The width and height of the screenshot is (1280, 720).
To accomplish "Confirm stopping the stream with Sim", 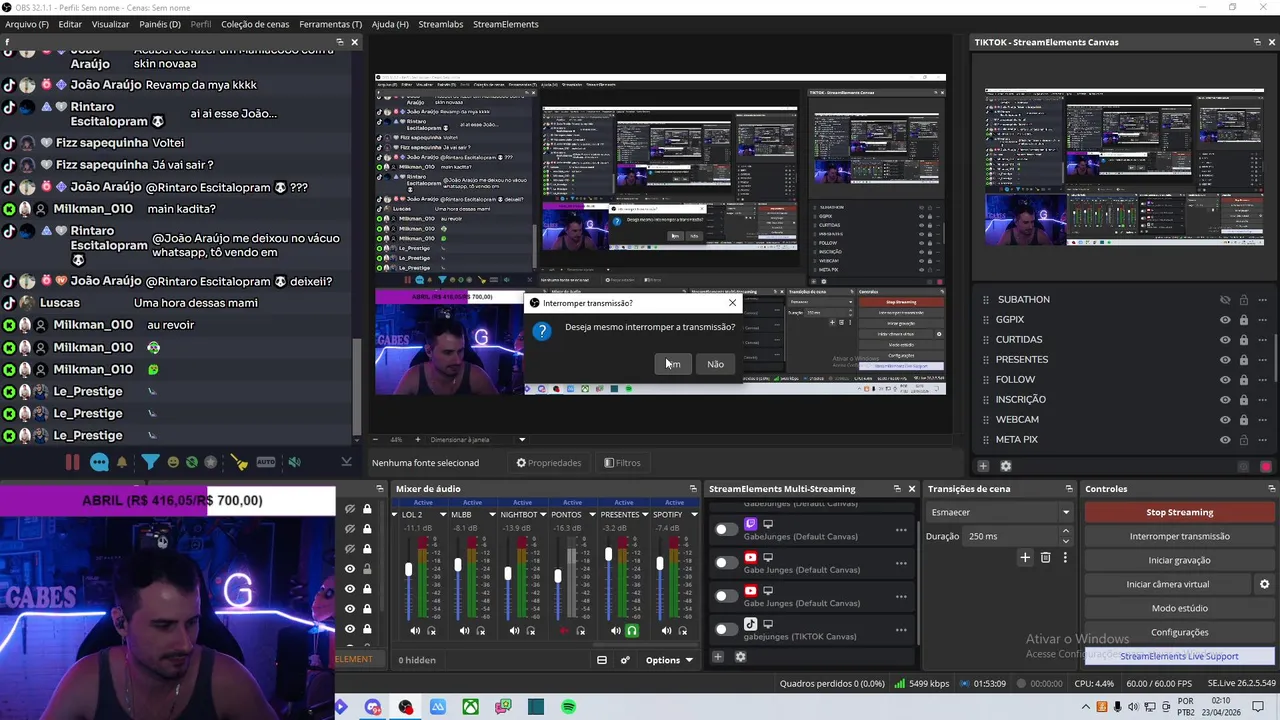I will click(x=673, y=364).
